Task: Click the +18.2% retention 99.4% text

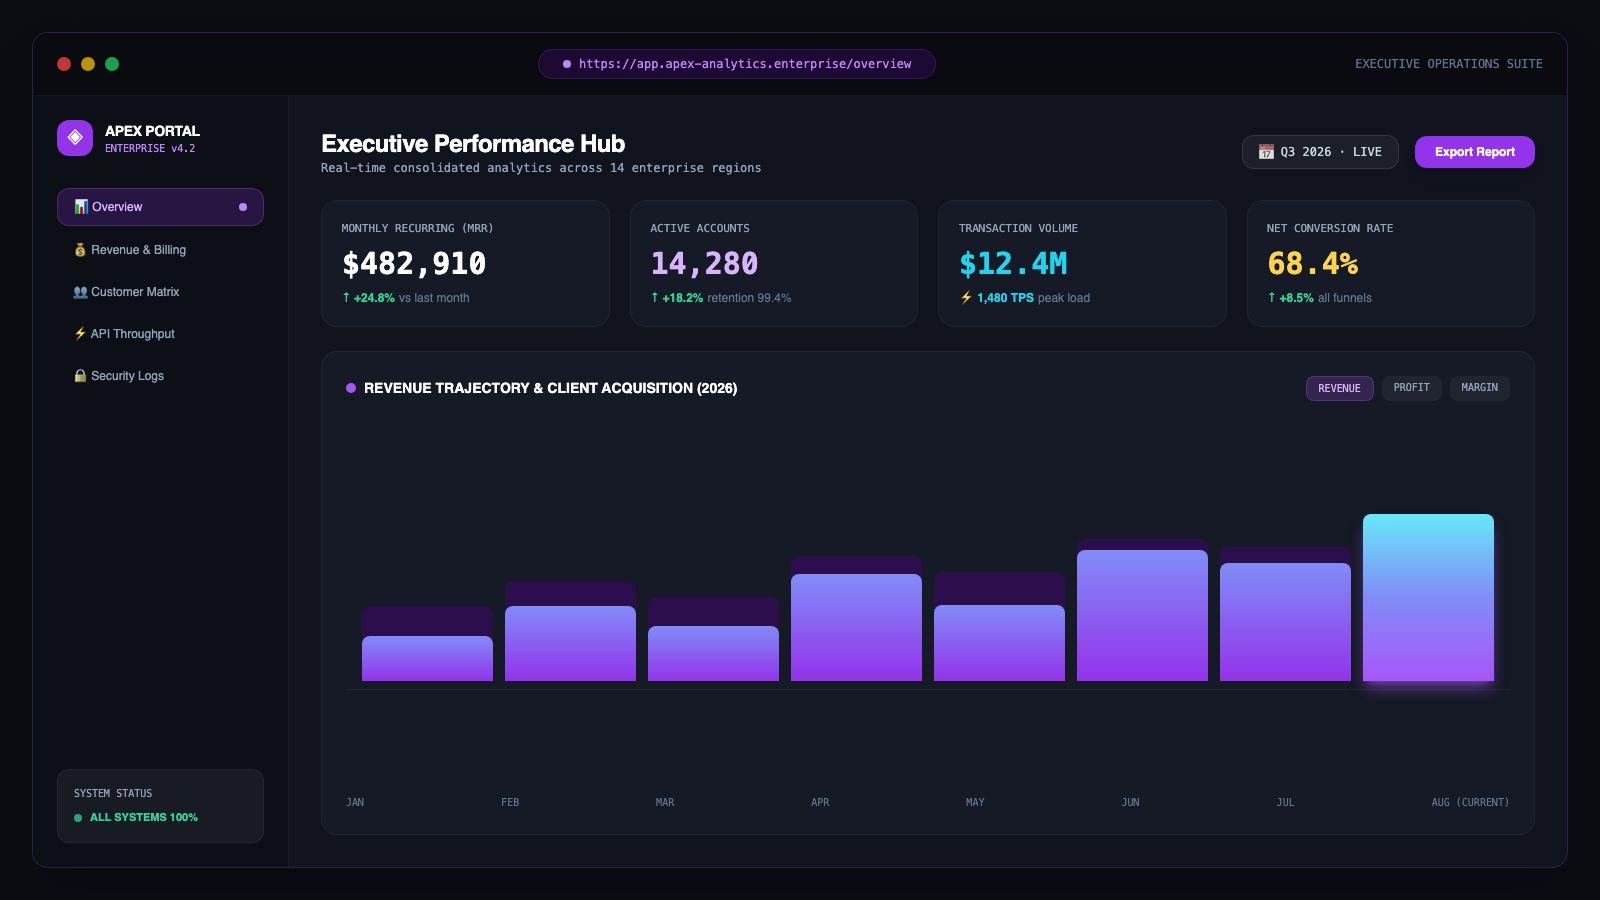Action: (x=720, y=298)
